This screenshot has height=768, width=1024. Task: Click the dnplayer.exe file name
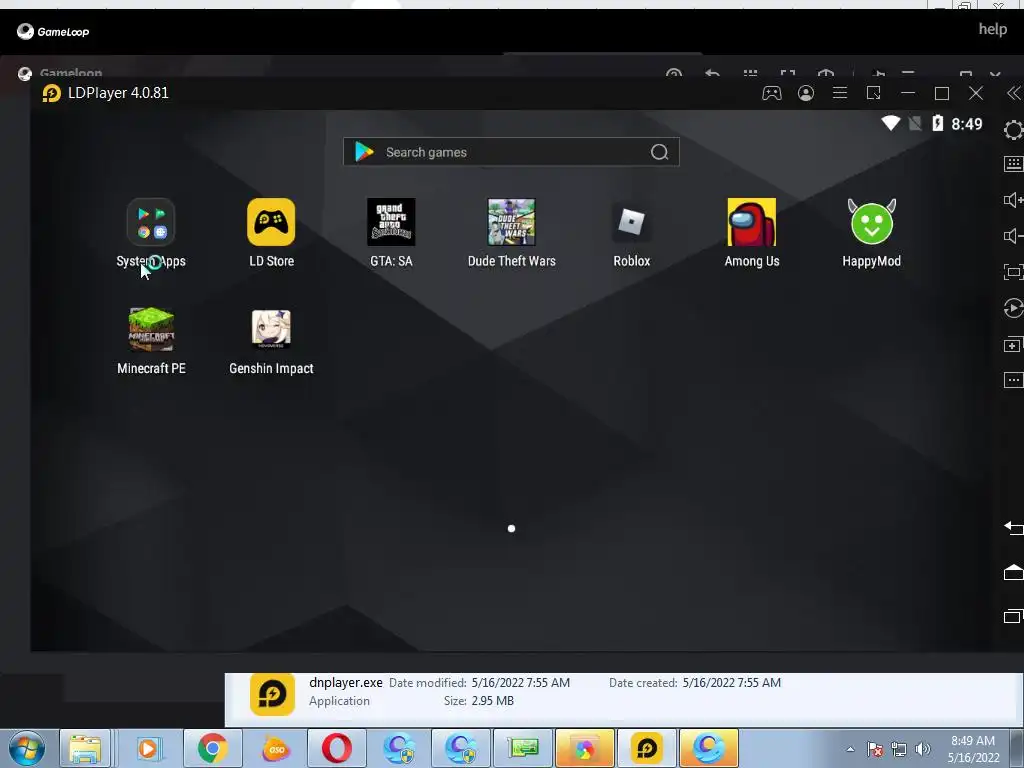coord(345,682)
